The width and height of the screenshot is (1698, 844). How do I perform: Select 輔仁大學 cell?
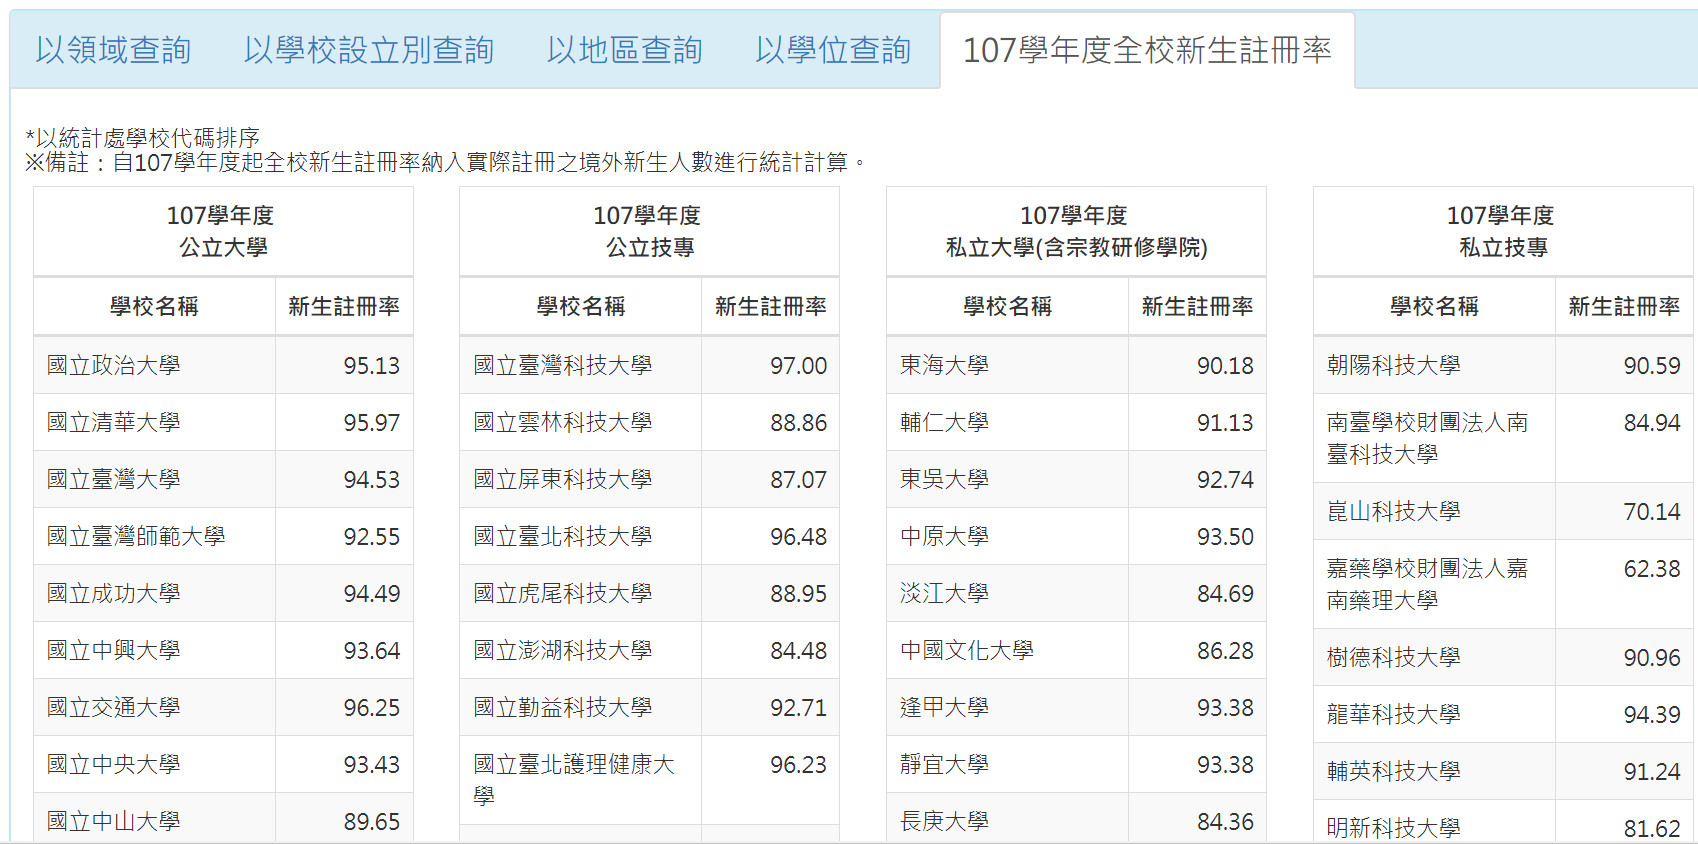1008,422
